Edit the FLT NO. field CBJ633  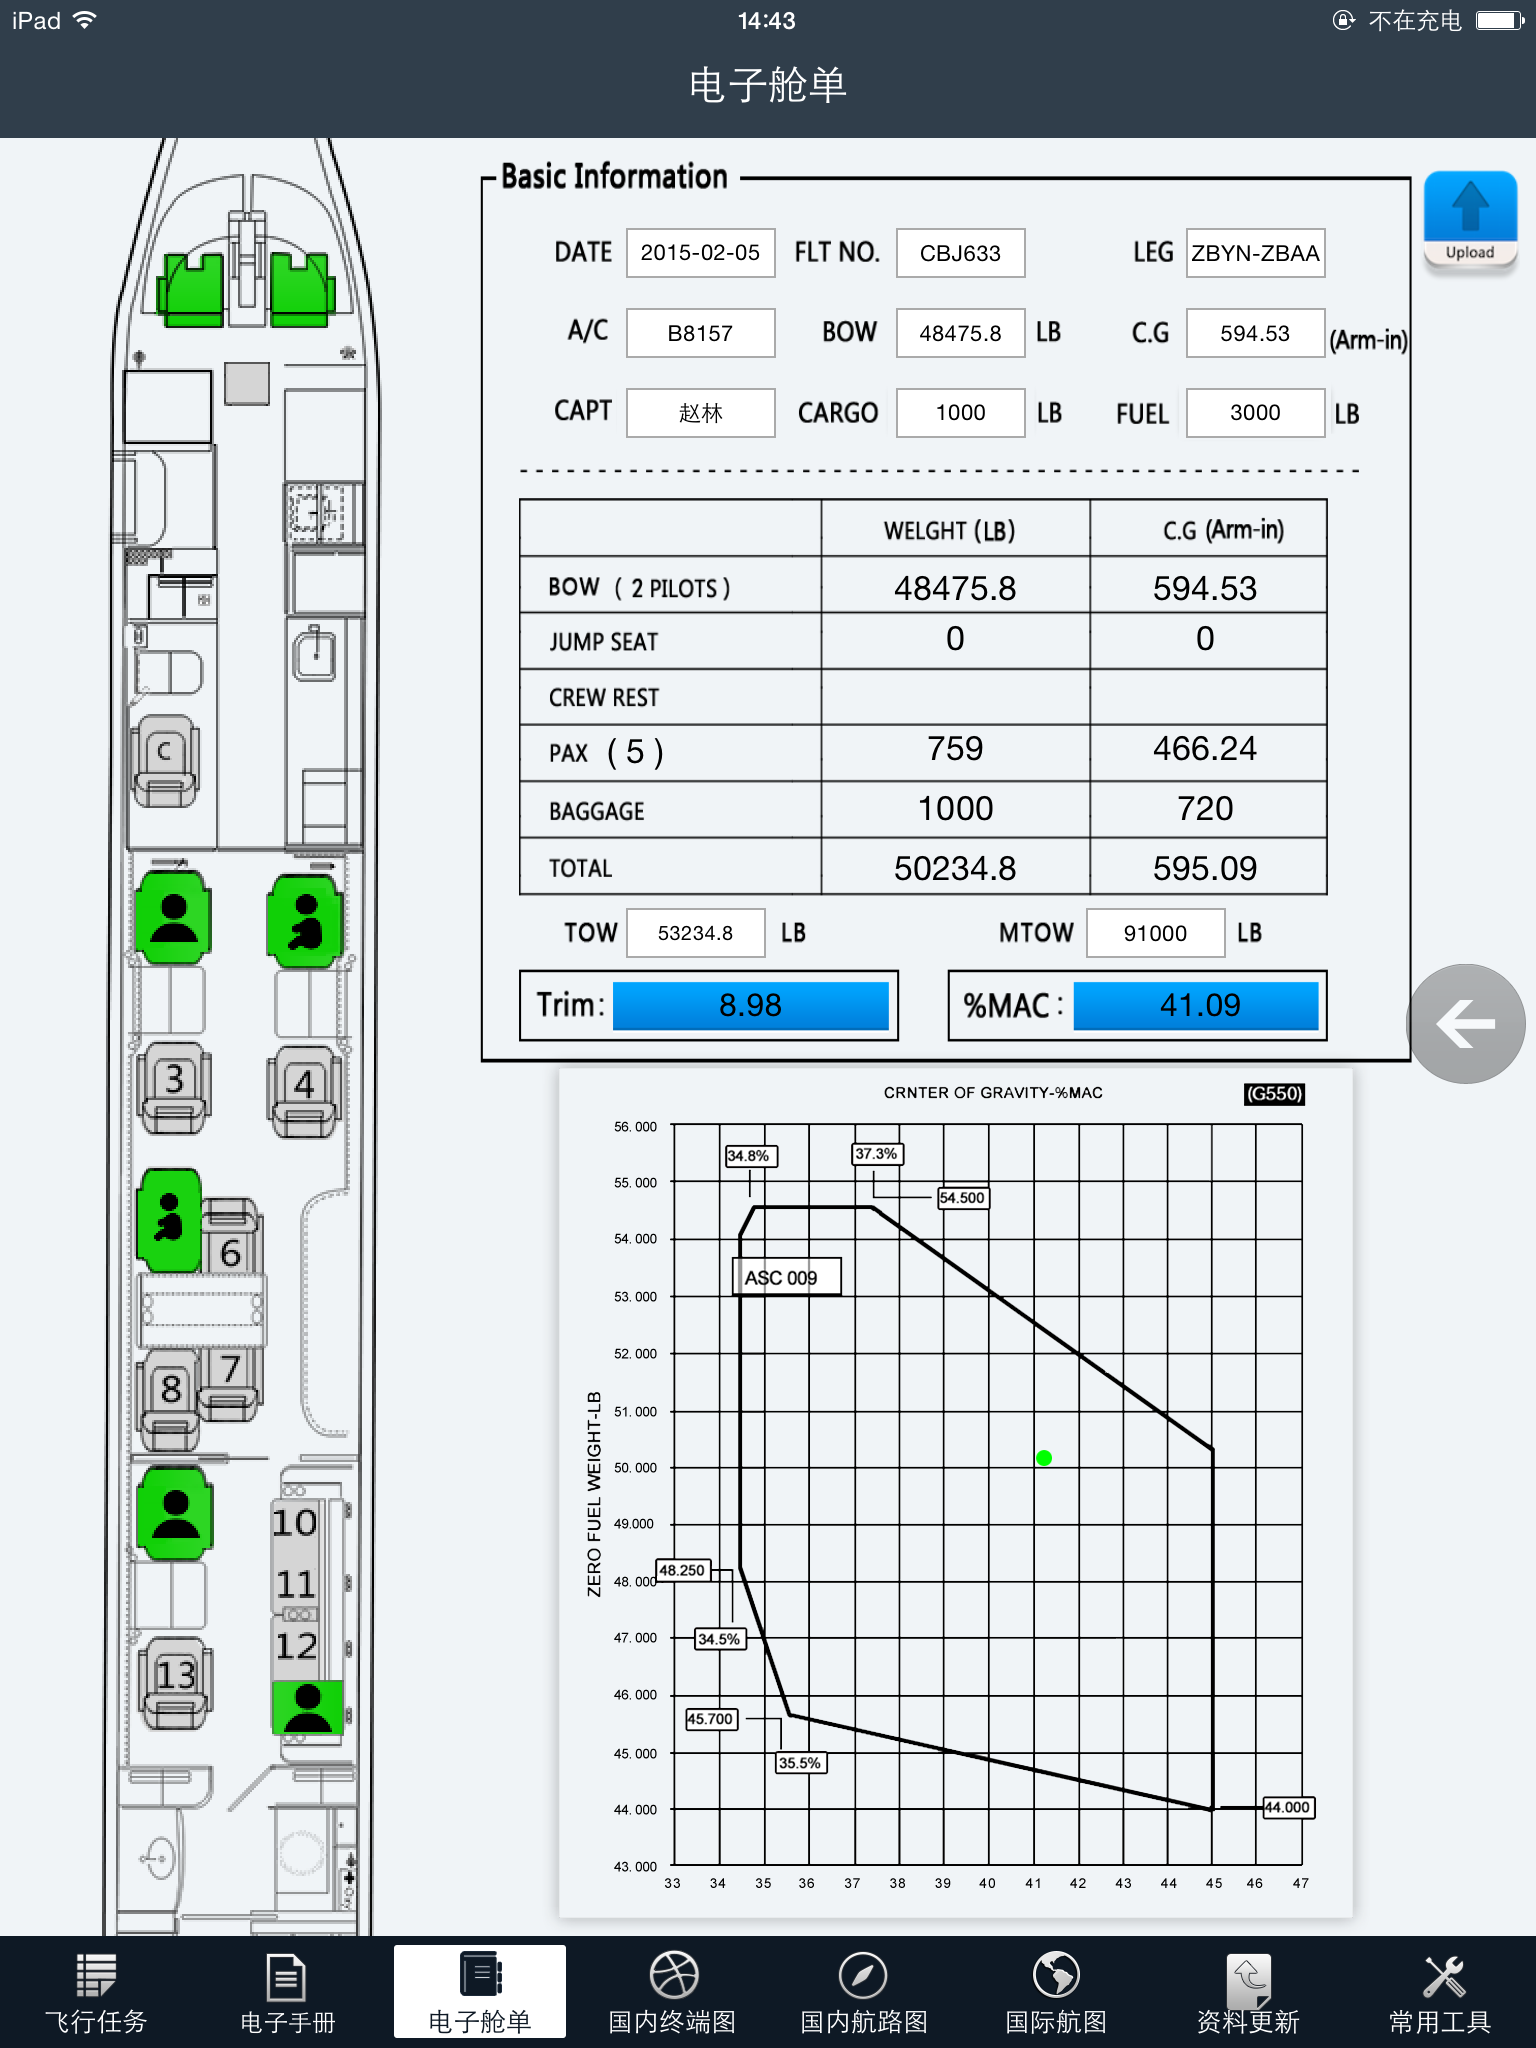point(960,253)
